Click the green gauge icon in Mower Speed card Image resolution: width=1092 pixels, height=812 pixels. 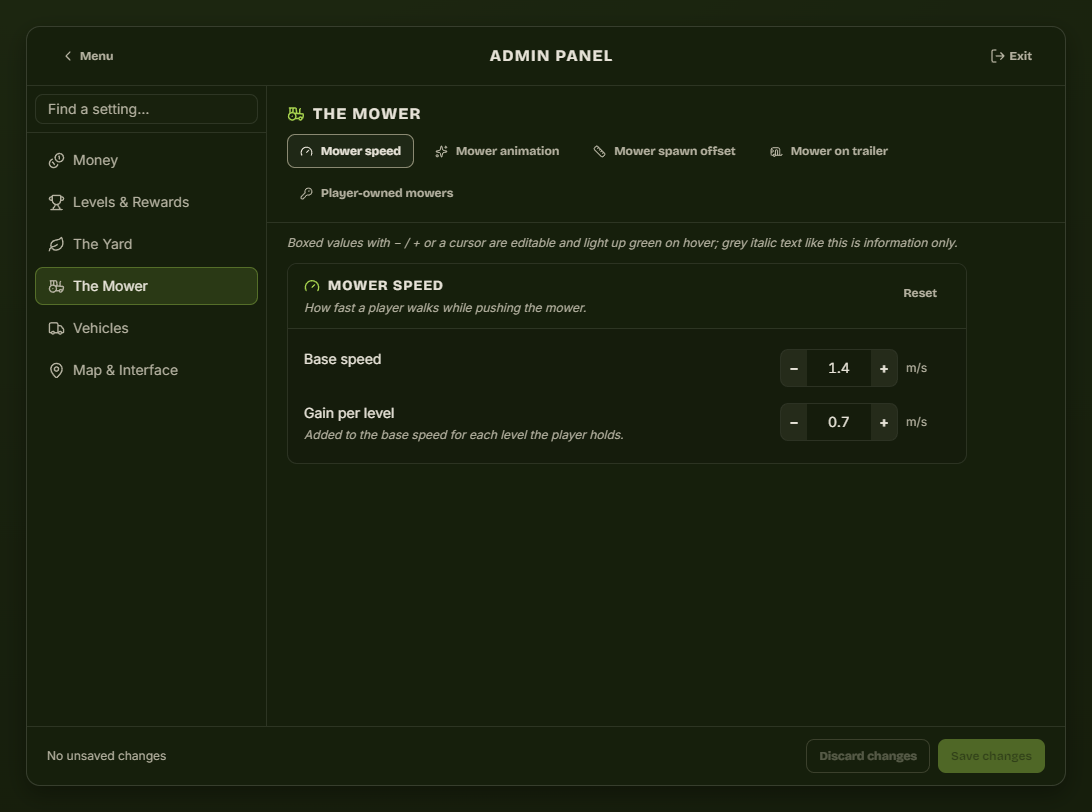point(312,286)
